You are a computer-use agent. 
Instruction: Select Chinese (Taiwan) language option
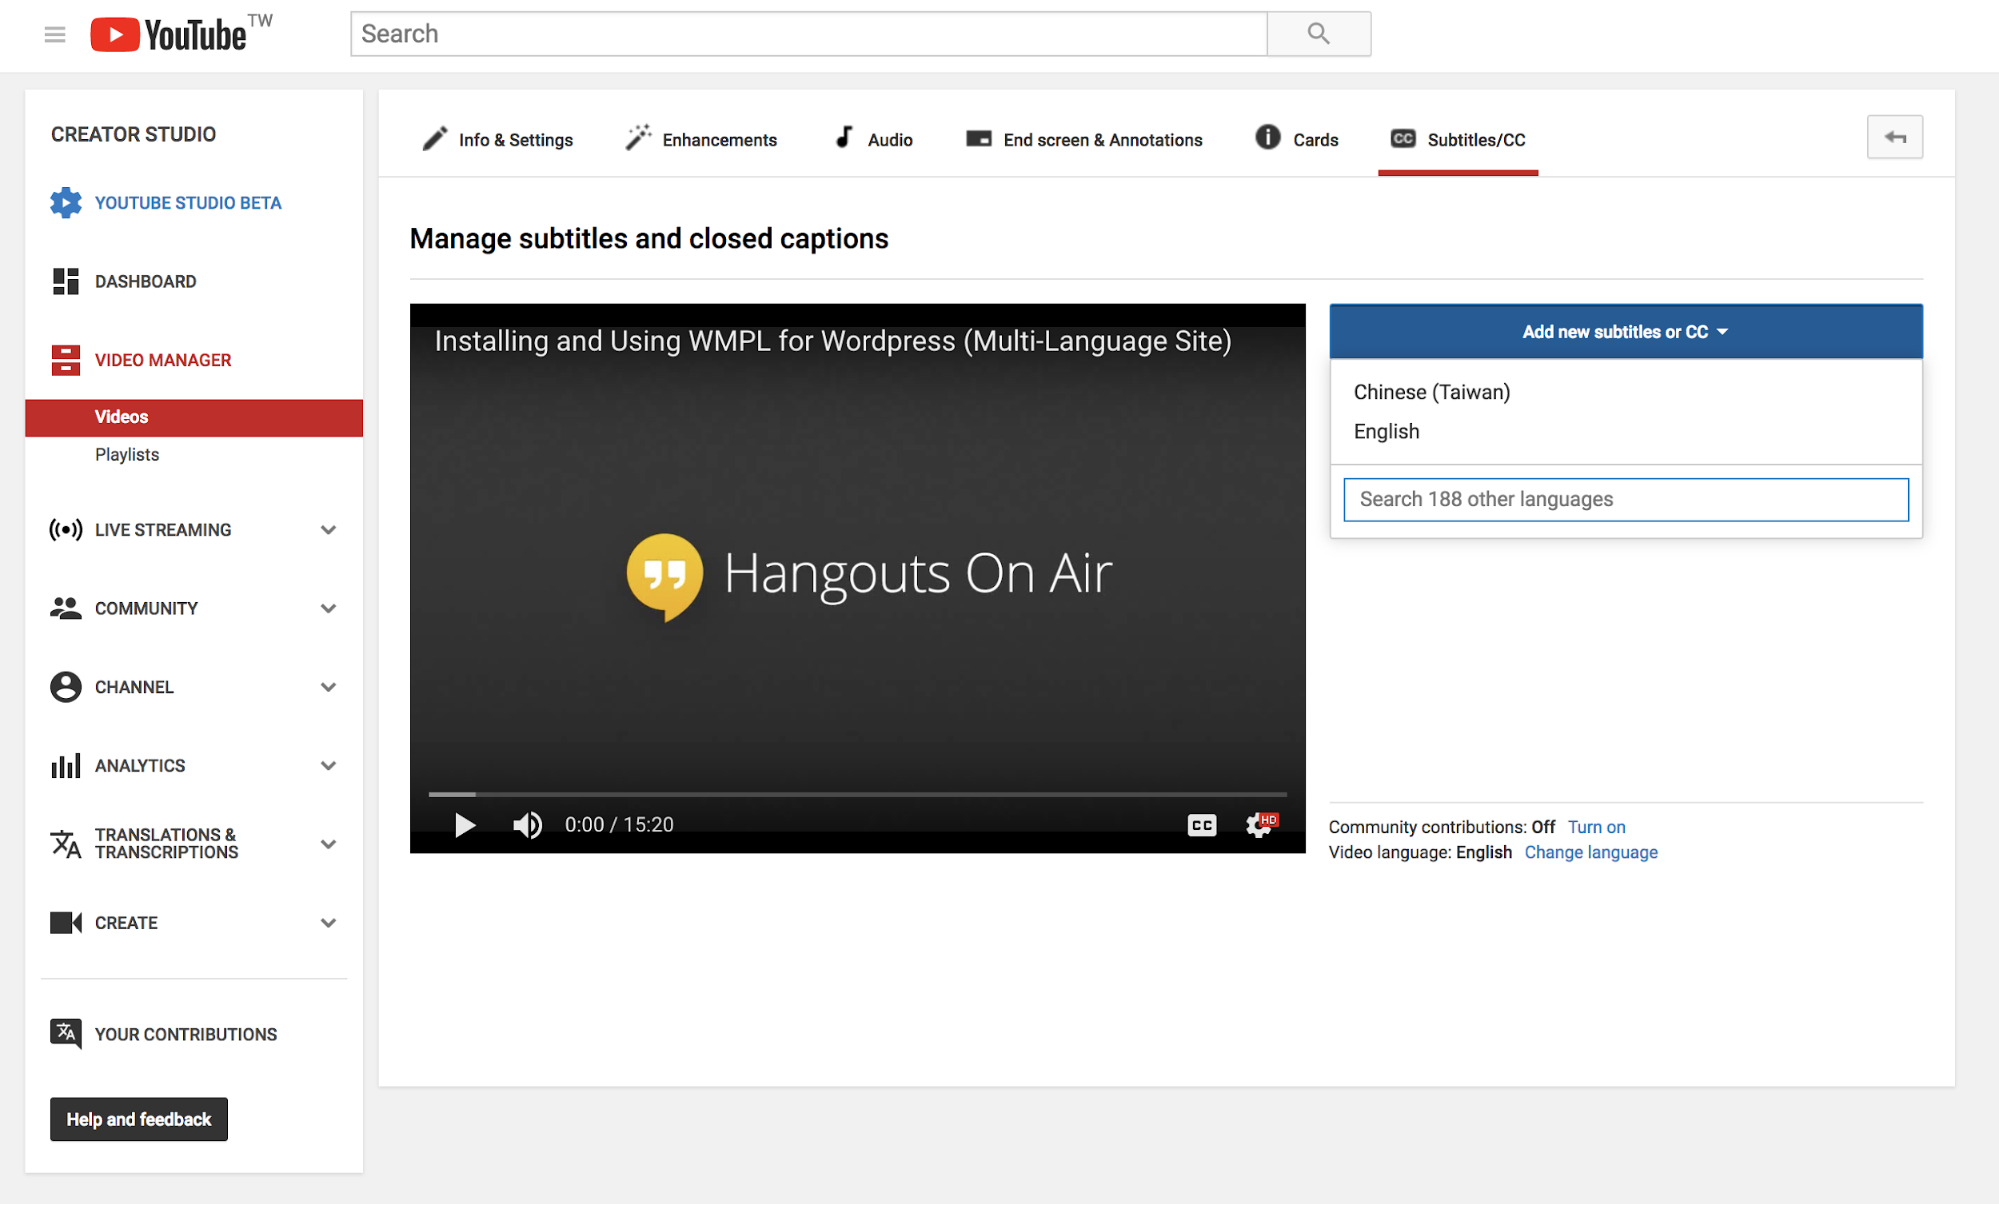(x=1432, y=392)
